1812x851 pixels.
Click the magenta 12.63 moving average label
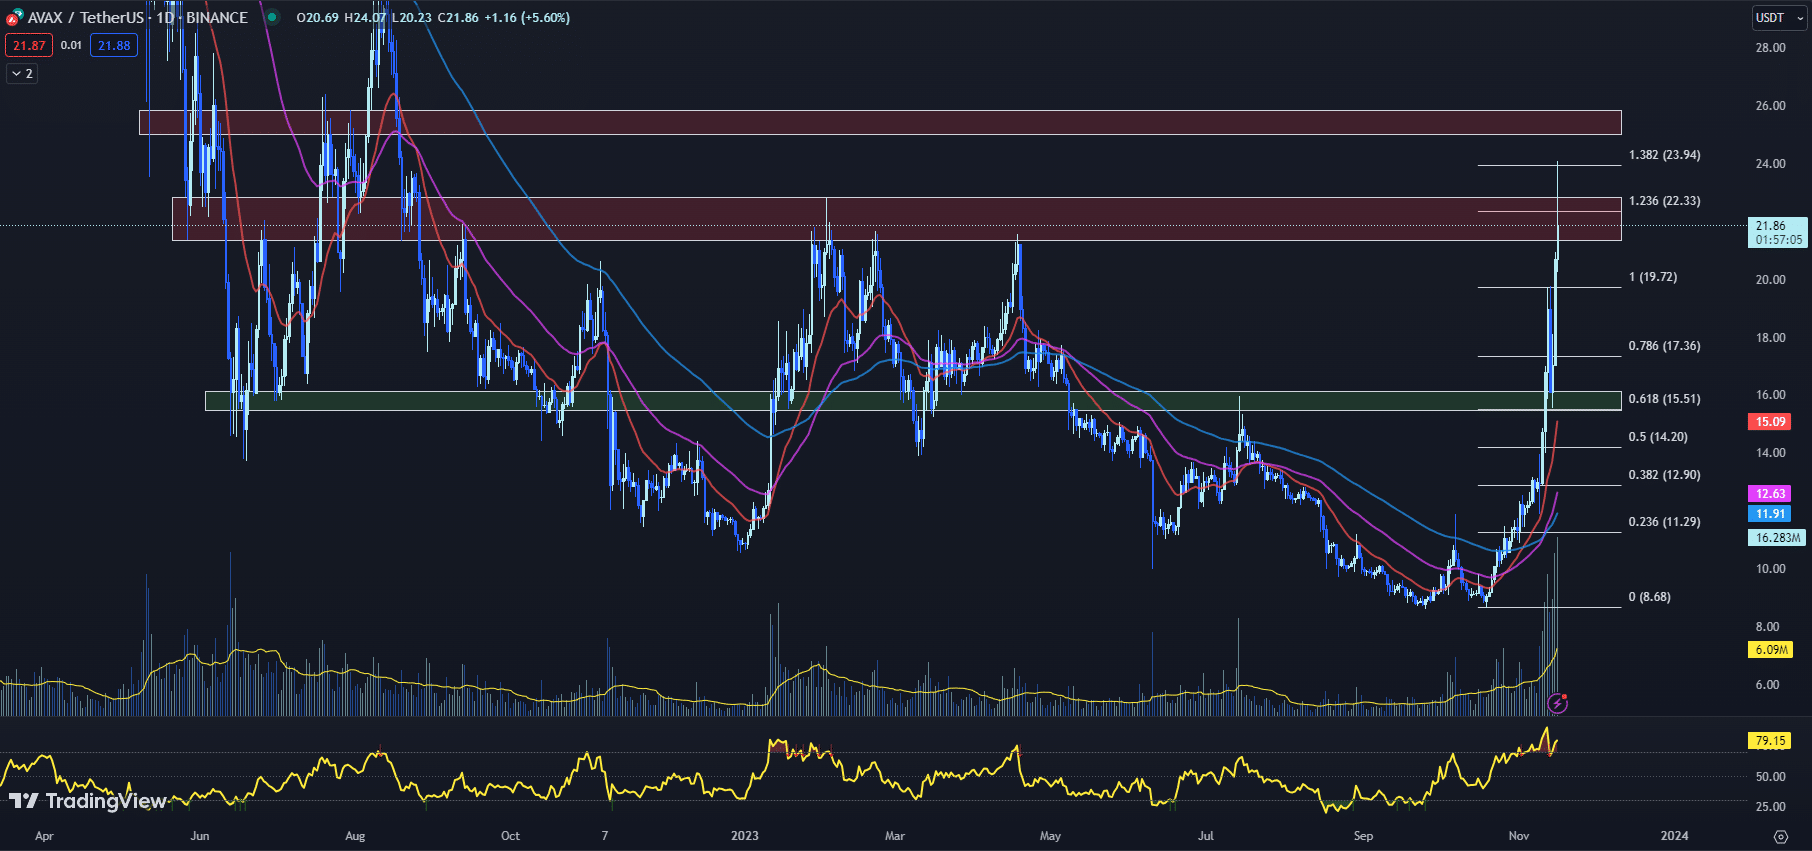click(x=1770, y=494)
